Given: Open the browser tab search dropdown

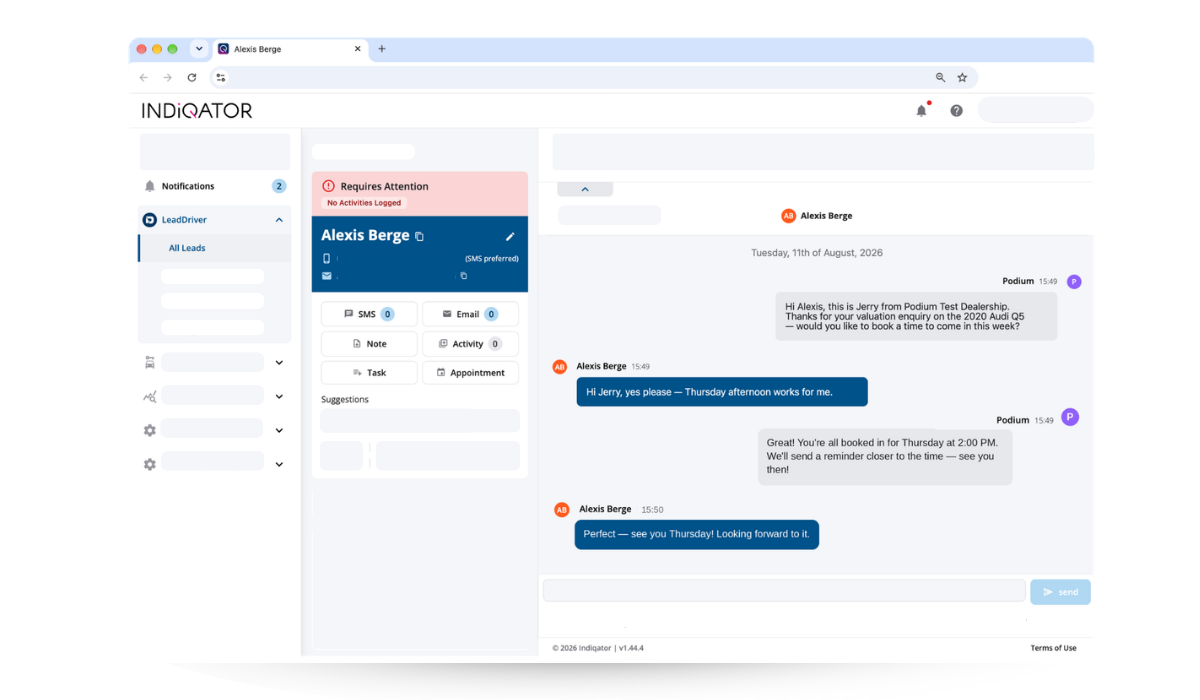Looking at the screenshot, I should pos(198,49).
